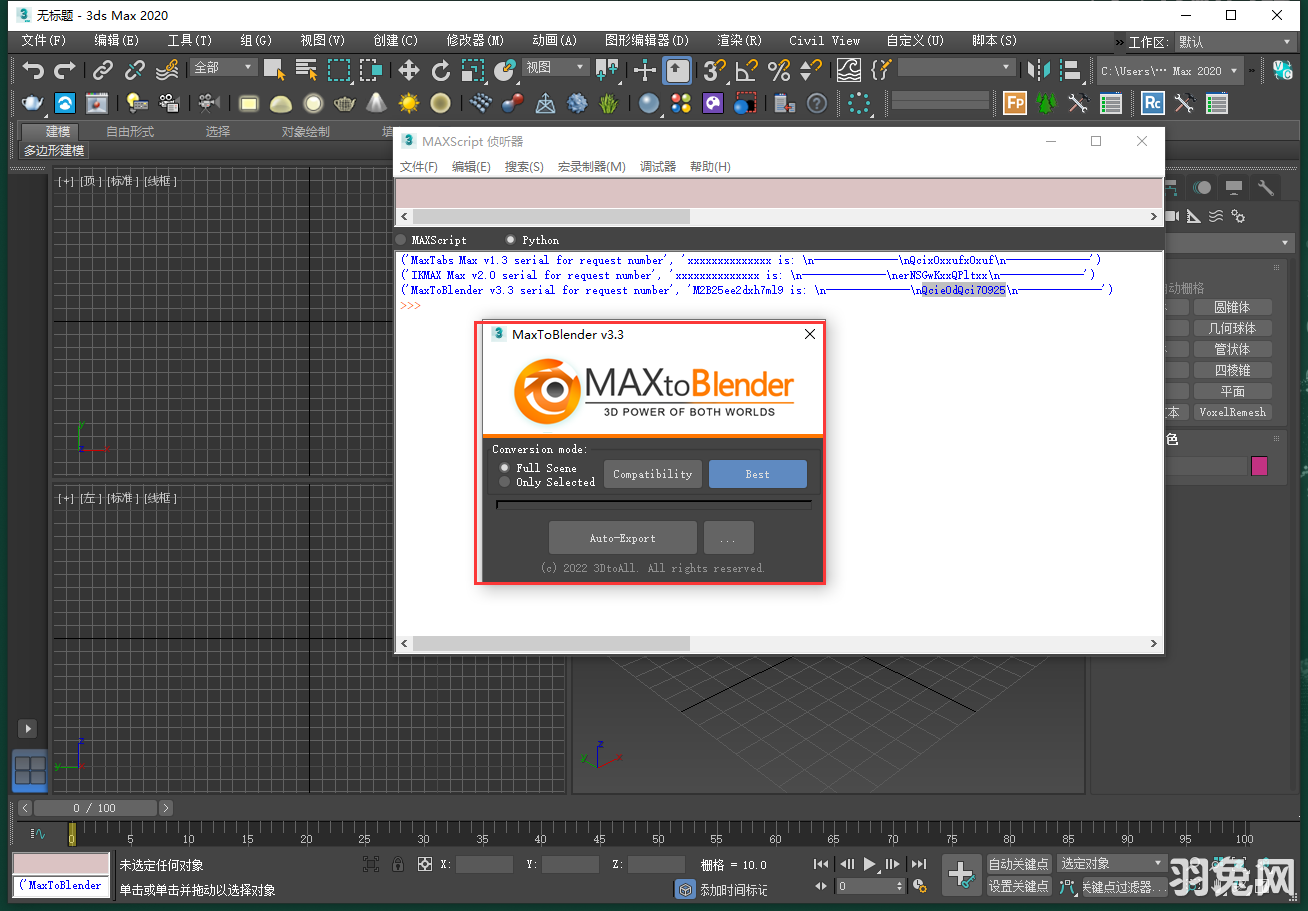This screenshot has width=1308, height=911.
Task: Open the 视图 coordinate system dropdown
Action: [x=556, y=69]
